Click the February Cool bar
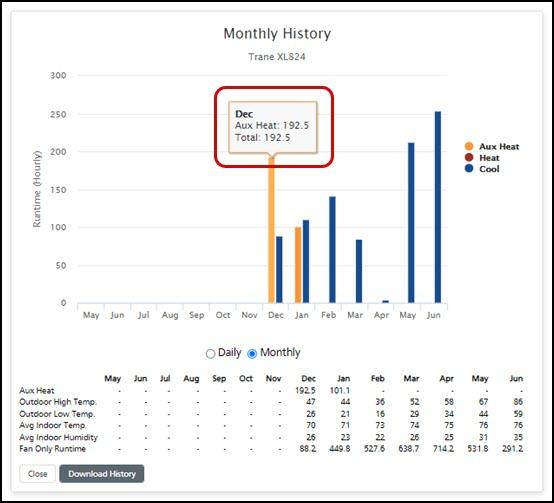Screen dimensions: 554x503 pyautogui.click(x=332, y=250)
